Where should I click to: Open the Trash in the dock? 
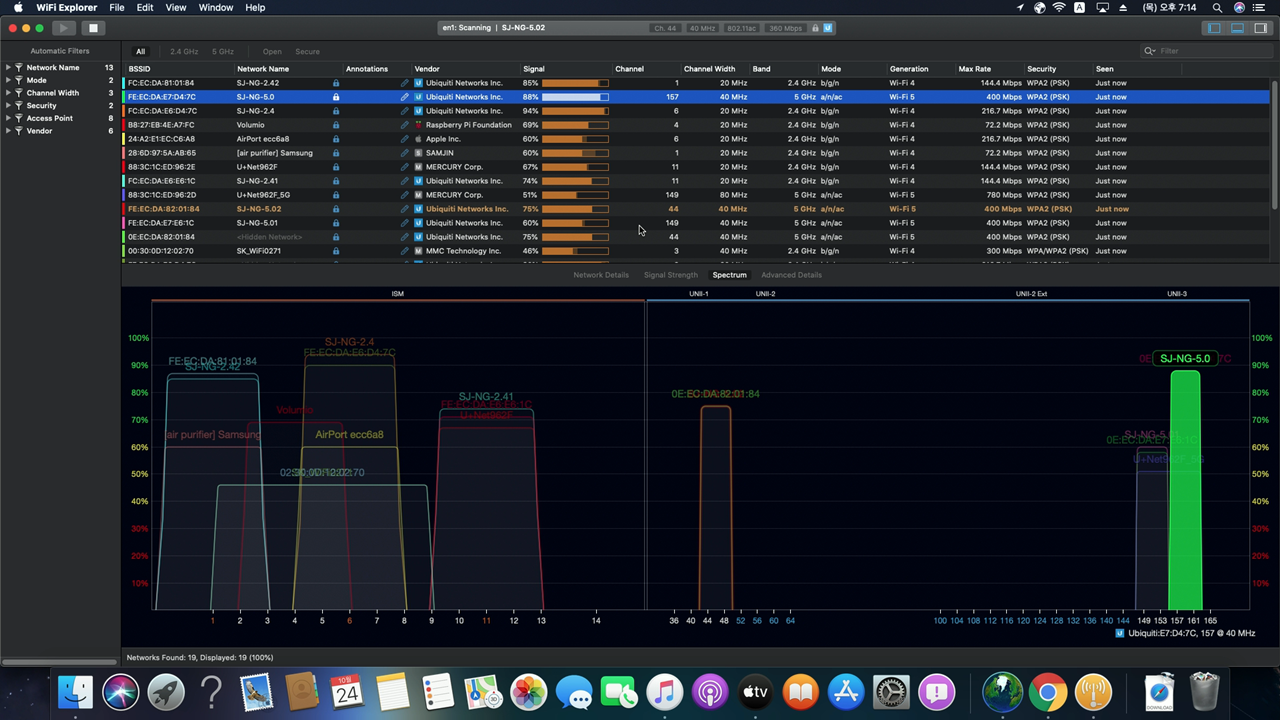click(x=1205, y=692)
